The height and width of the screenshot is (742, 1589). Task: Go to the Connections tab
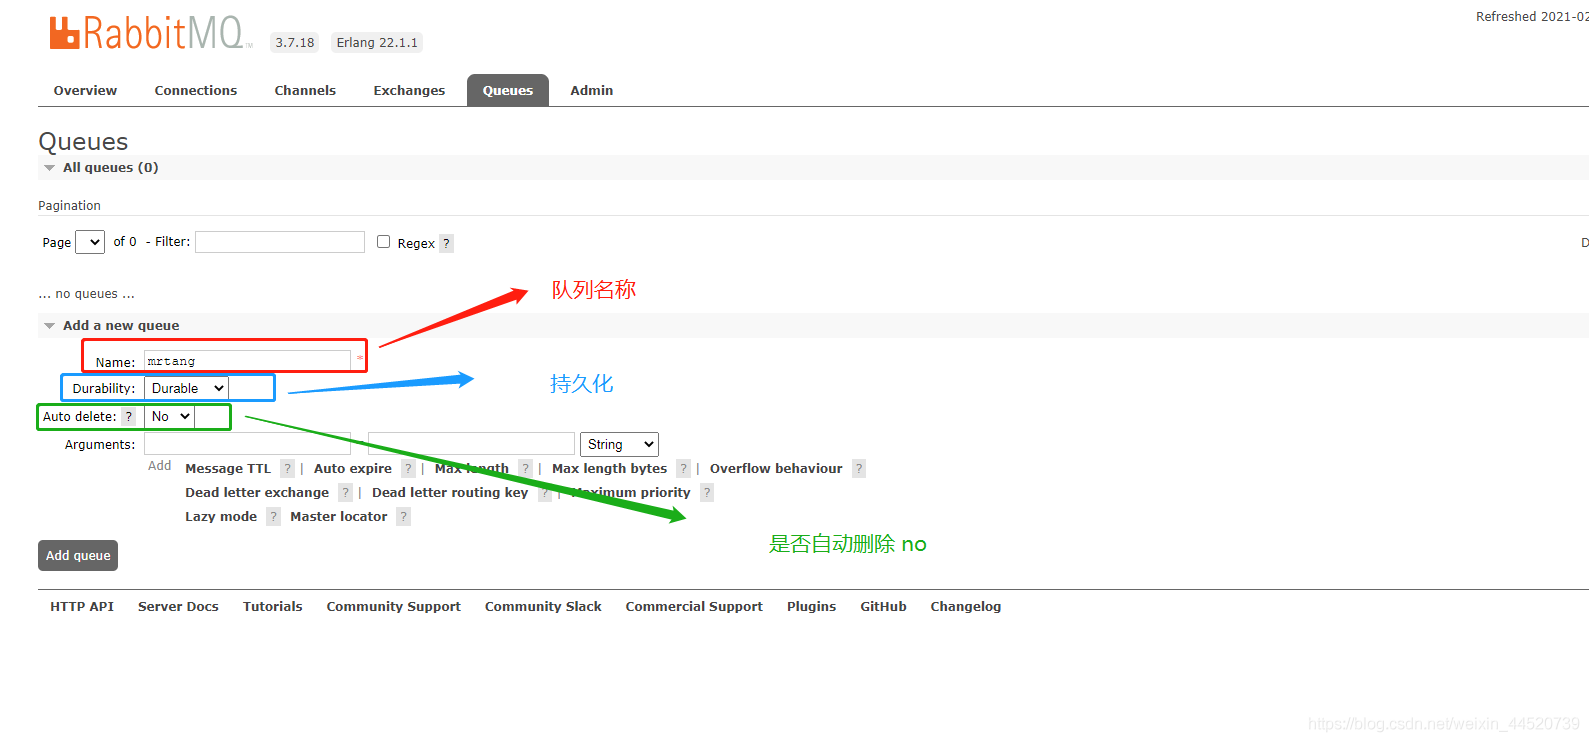tap(196, 90)
